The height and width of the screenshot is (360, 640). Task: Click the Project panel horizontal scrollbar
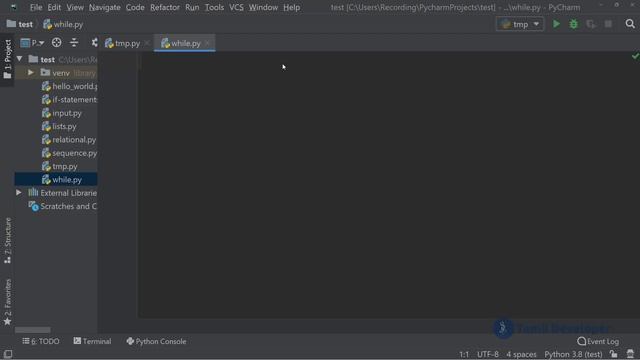click(33, 330)
